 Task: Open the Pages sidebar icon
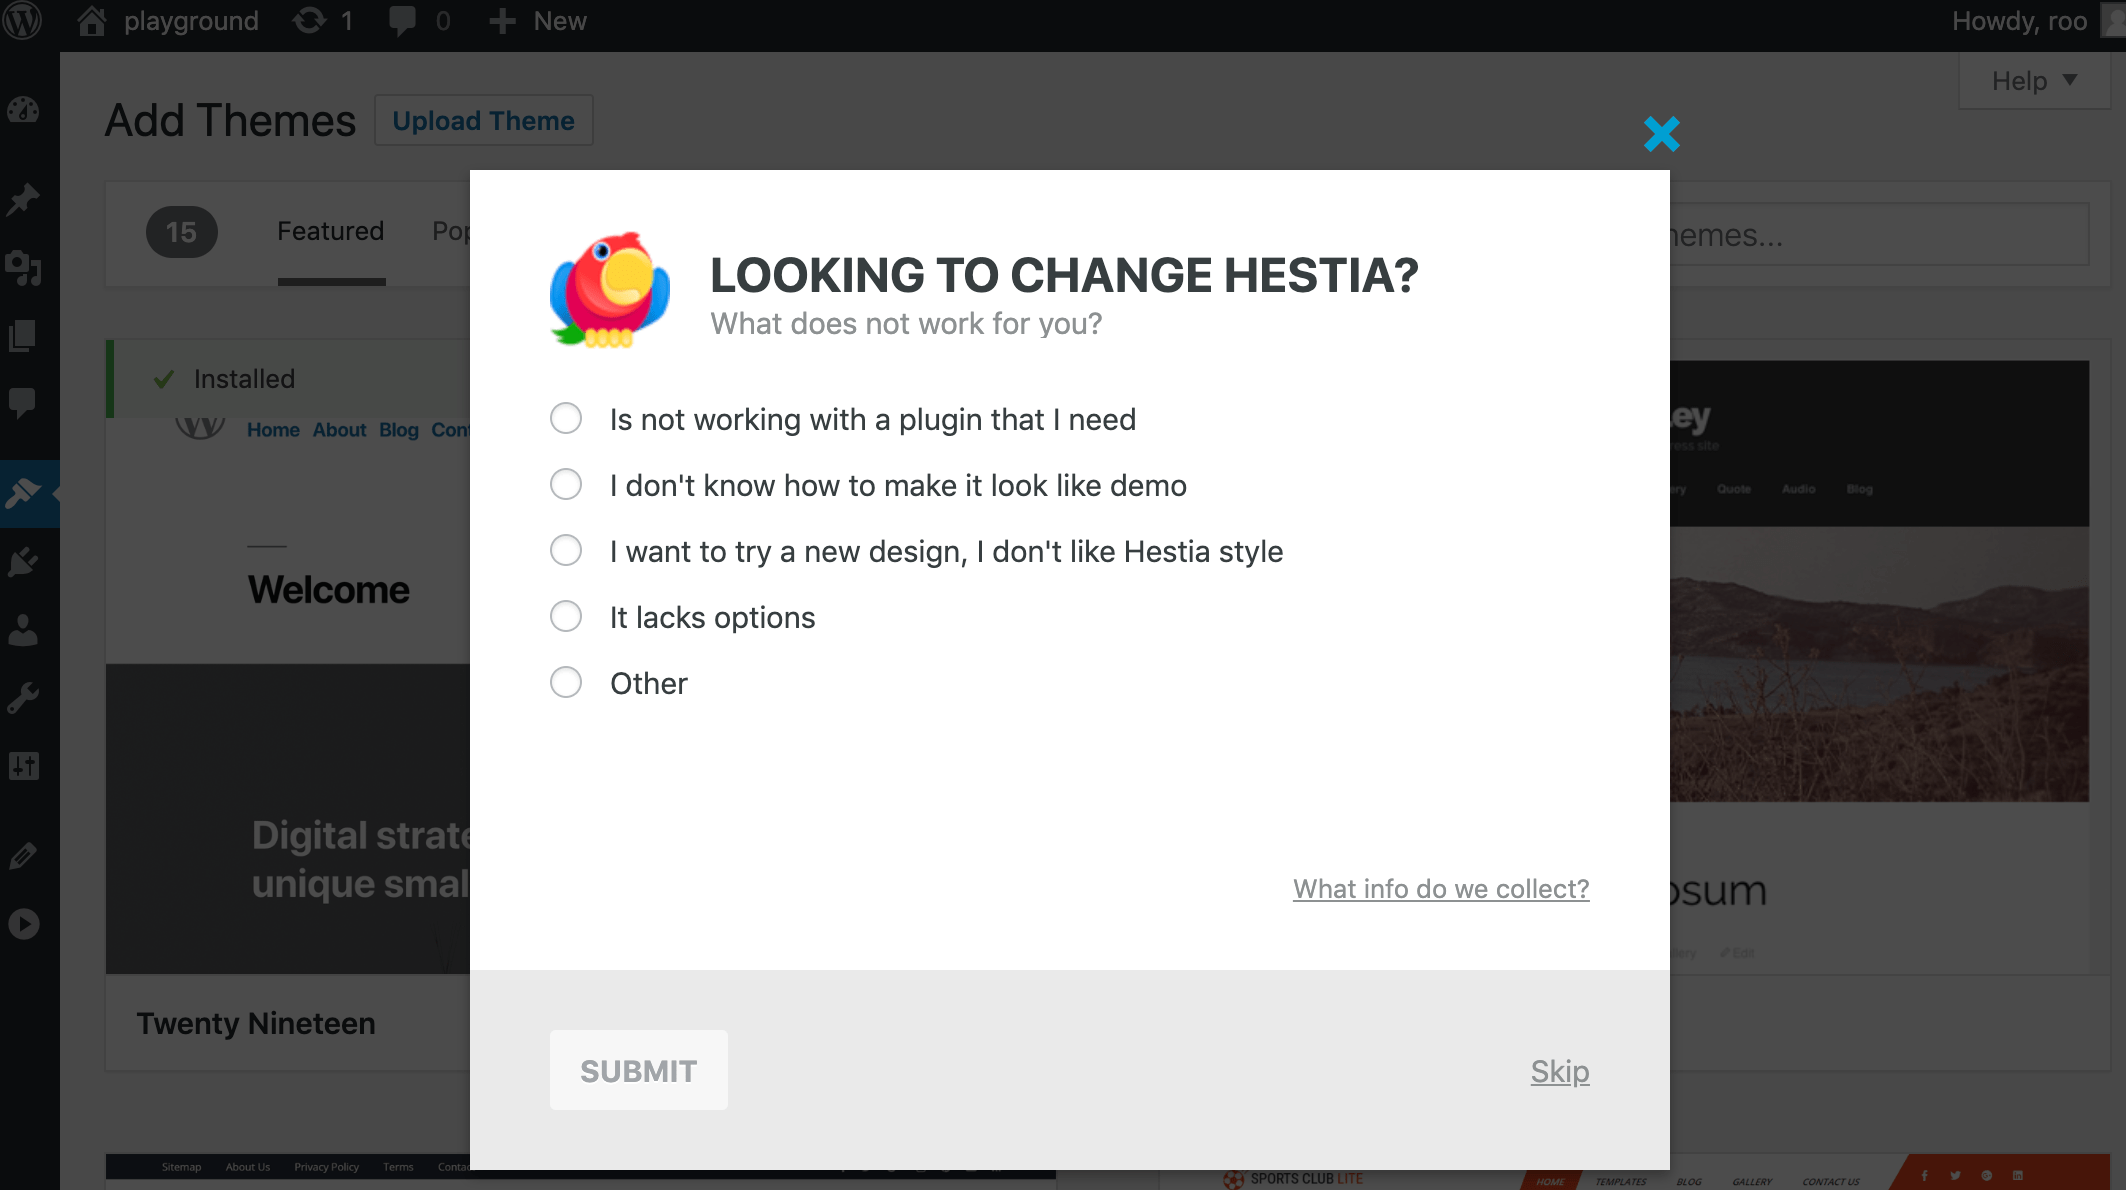pyautogui.click(x=23, y=336)
